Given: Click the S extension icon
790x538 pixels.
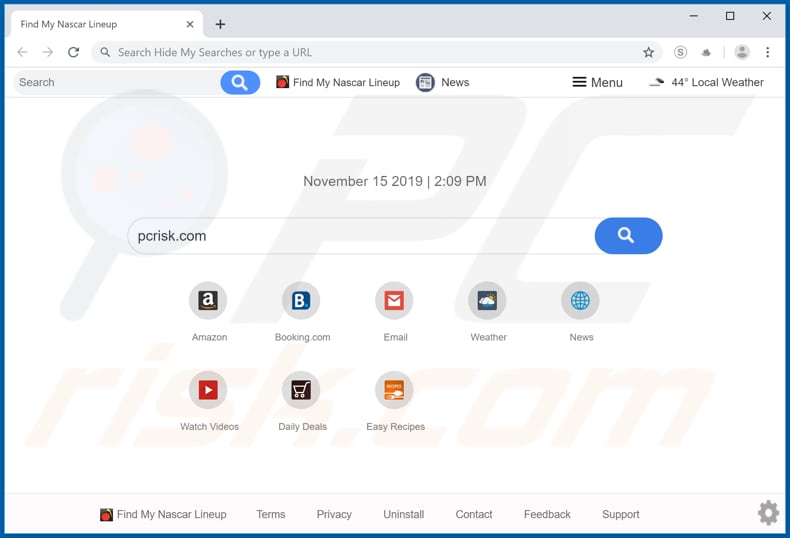Looking at the screenshot, I should pos(680,52).
